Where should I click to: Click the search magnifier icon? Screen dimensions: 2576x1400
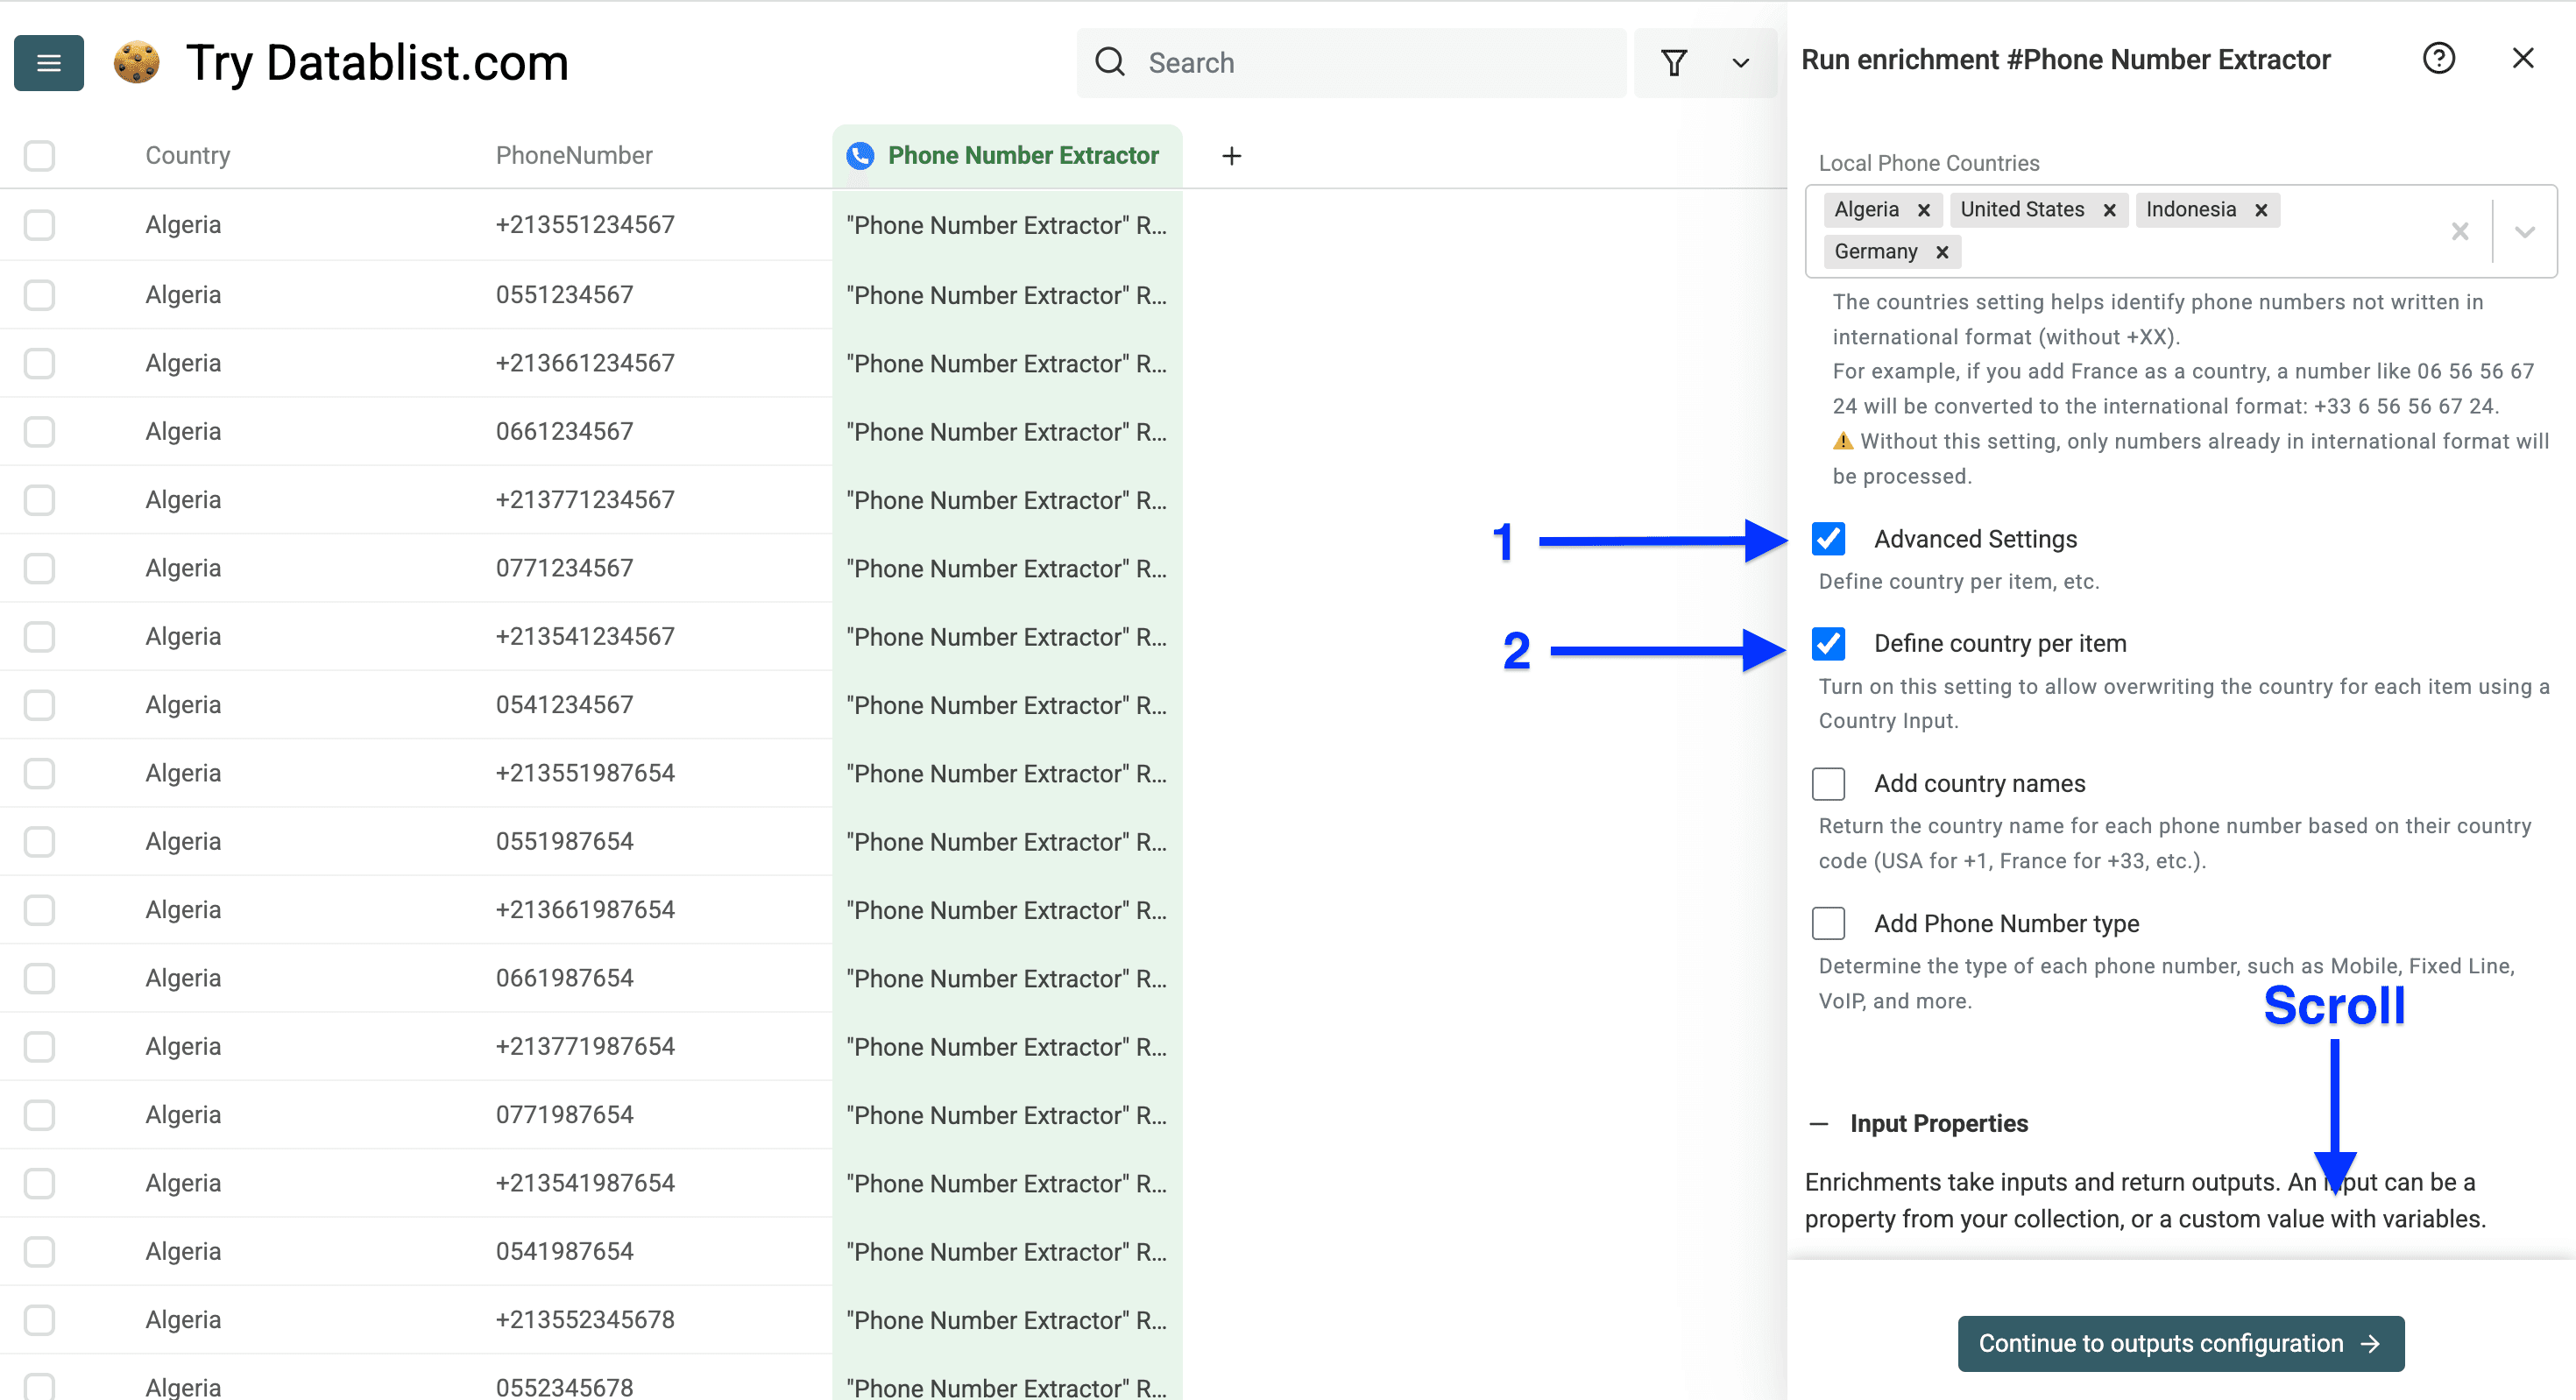point(1110,62)
